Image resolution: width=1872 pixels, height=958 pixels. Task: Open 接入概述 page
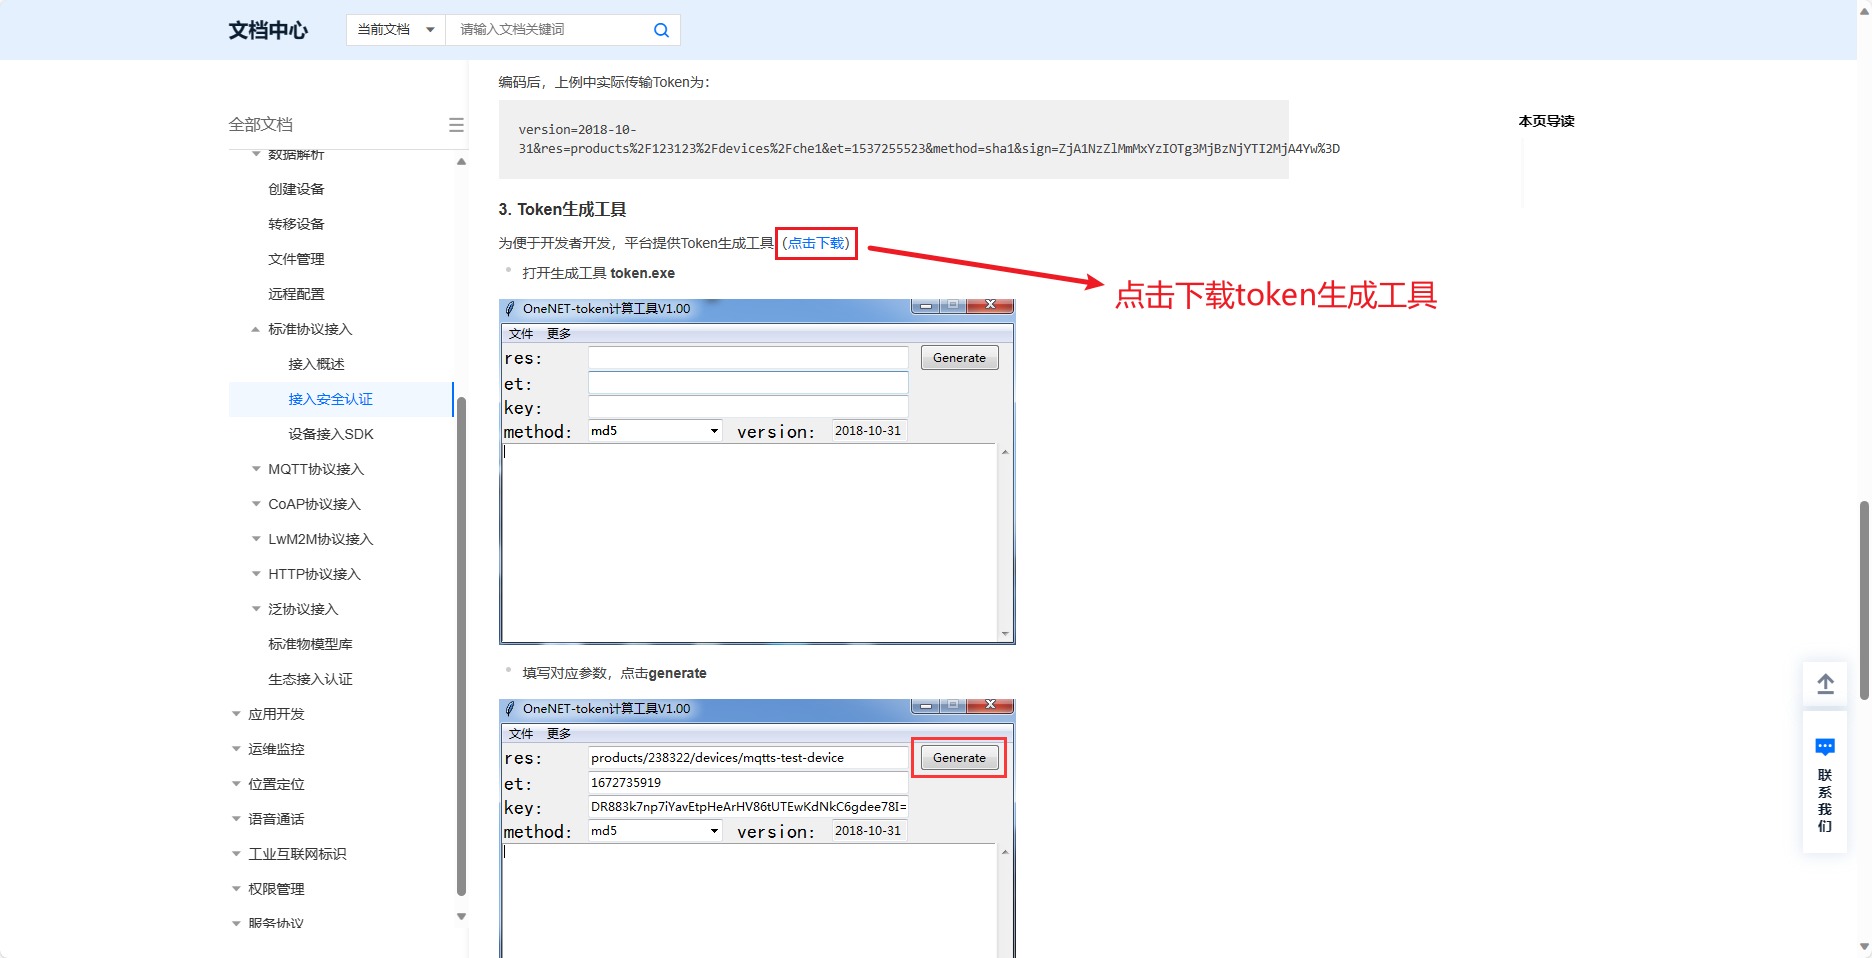316,364
